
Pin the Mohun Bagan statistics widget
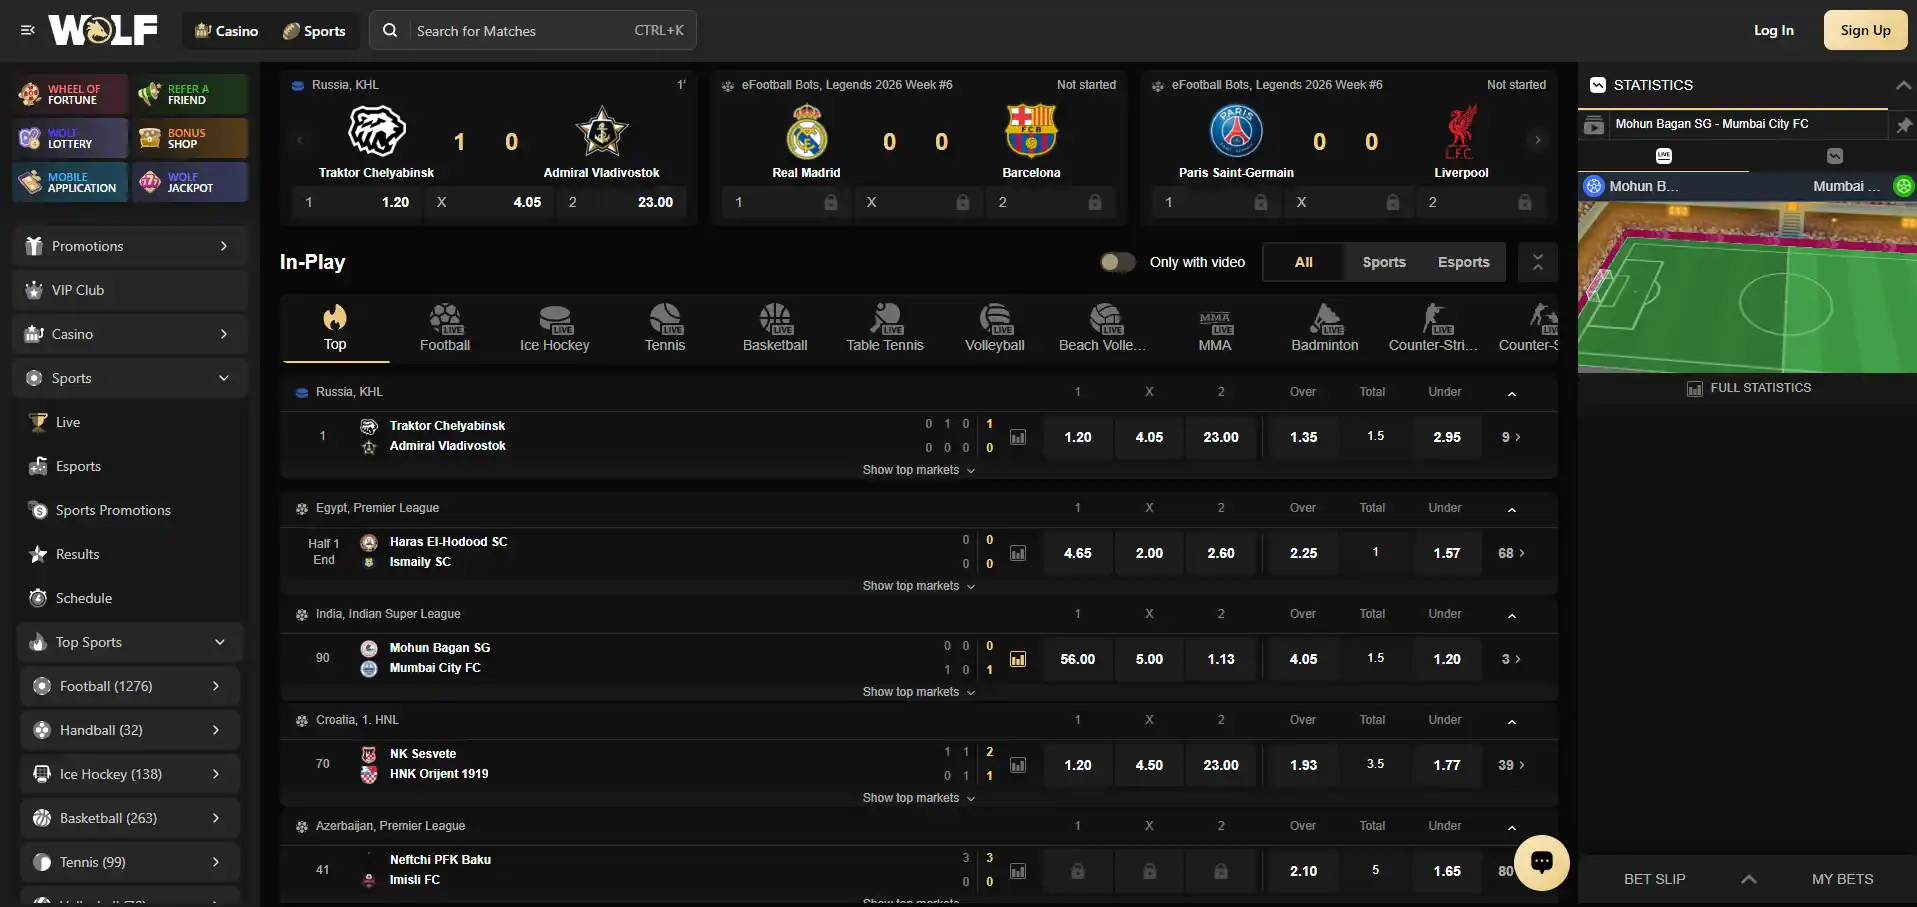(1903, 125)
